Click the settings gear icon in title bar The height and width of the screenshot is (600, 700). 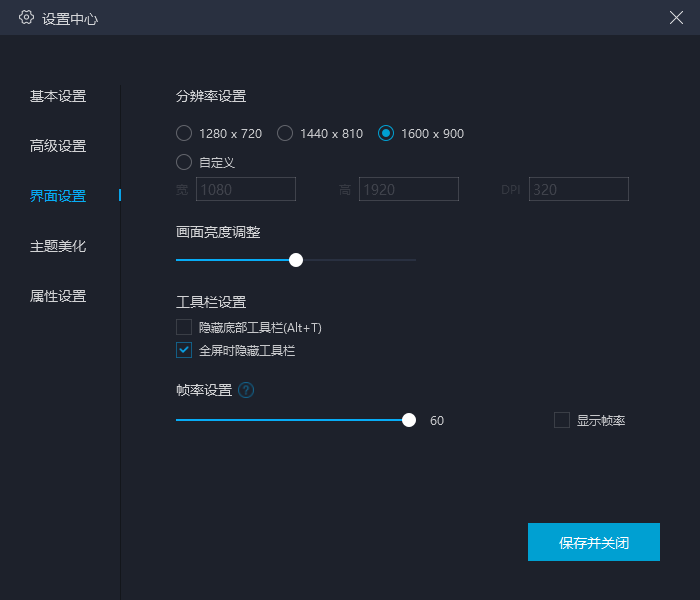26,17
